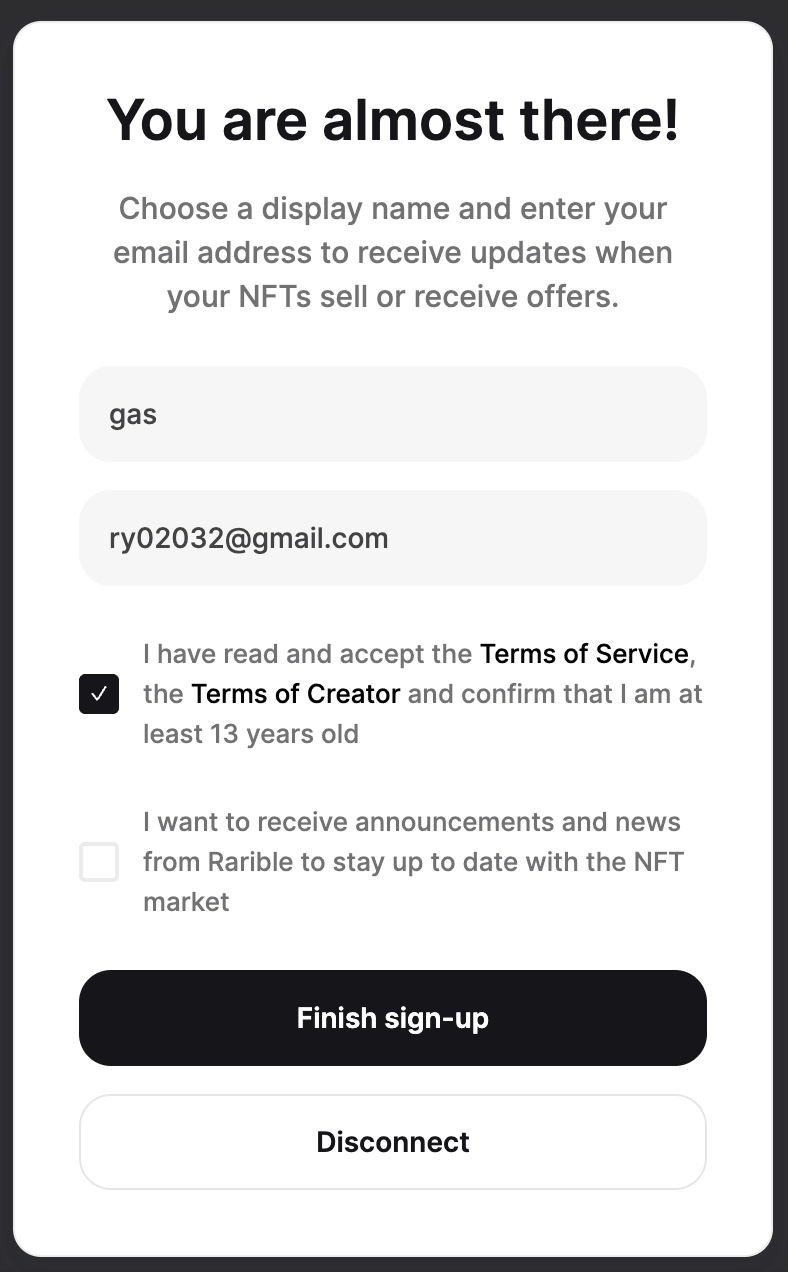The height and width of the screenshot is (1272, 788).
Task: Click the "ry02032@gmail.com" text in the email field
Action: click(x=249, y=538)
